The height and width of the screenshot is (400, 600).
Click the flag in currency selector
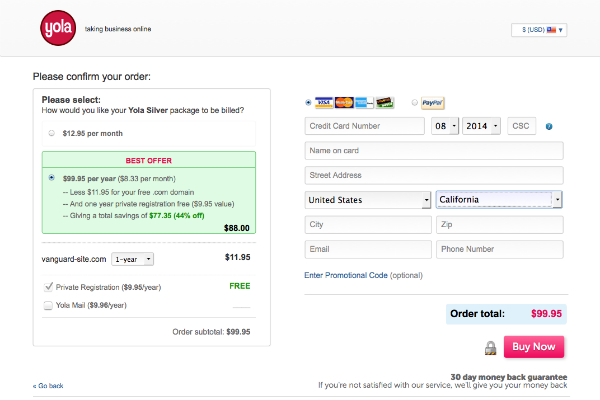click(551, 30)
